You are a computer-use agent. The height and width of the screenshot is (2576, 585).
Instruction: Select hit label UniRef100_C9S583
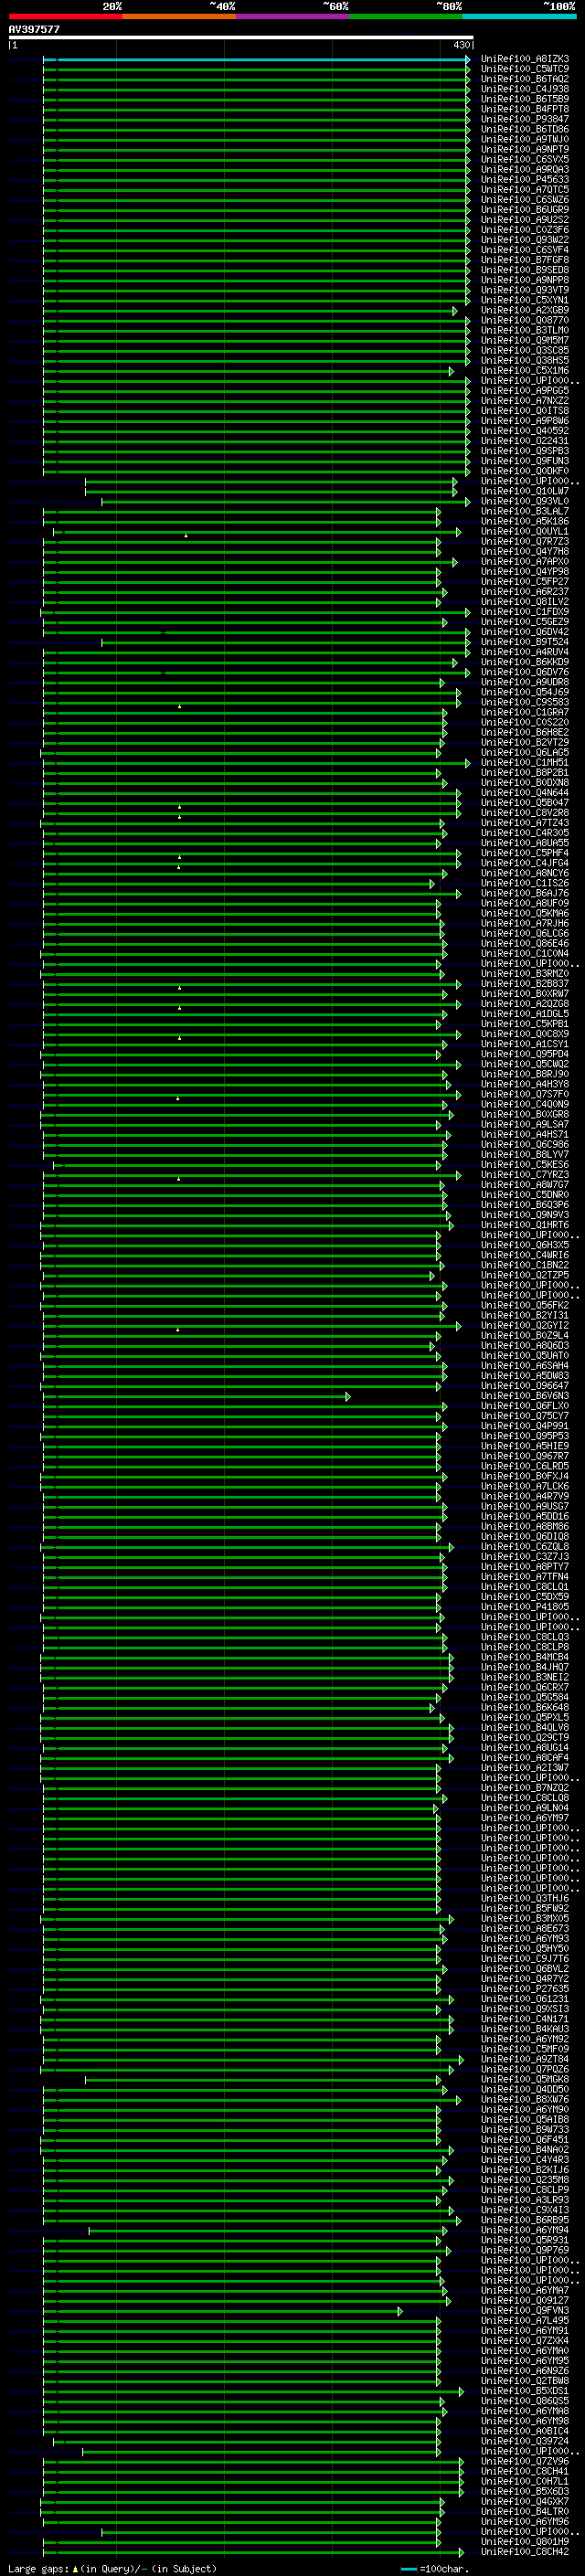525,703
